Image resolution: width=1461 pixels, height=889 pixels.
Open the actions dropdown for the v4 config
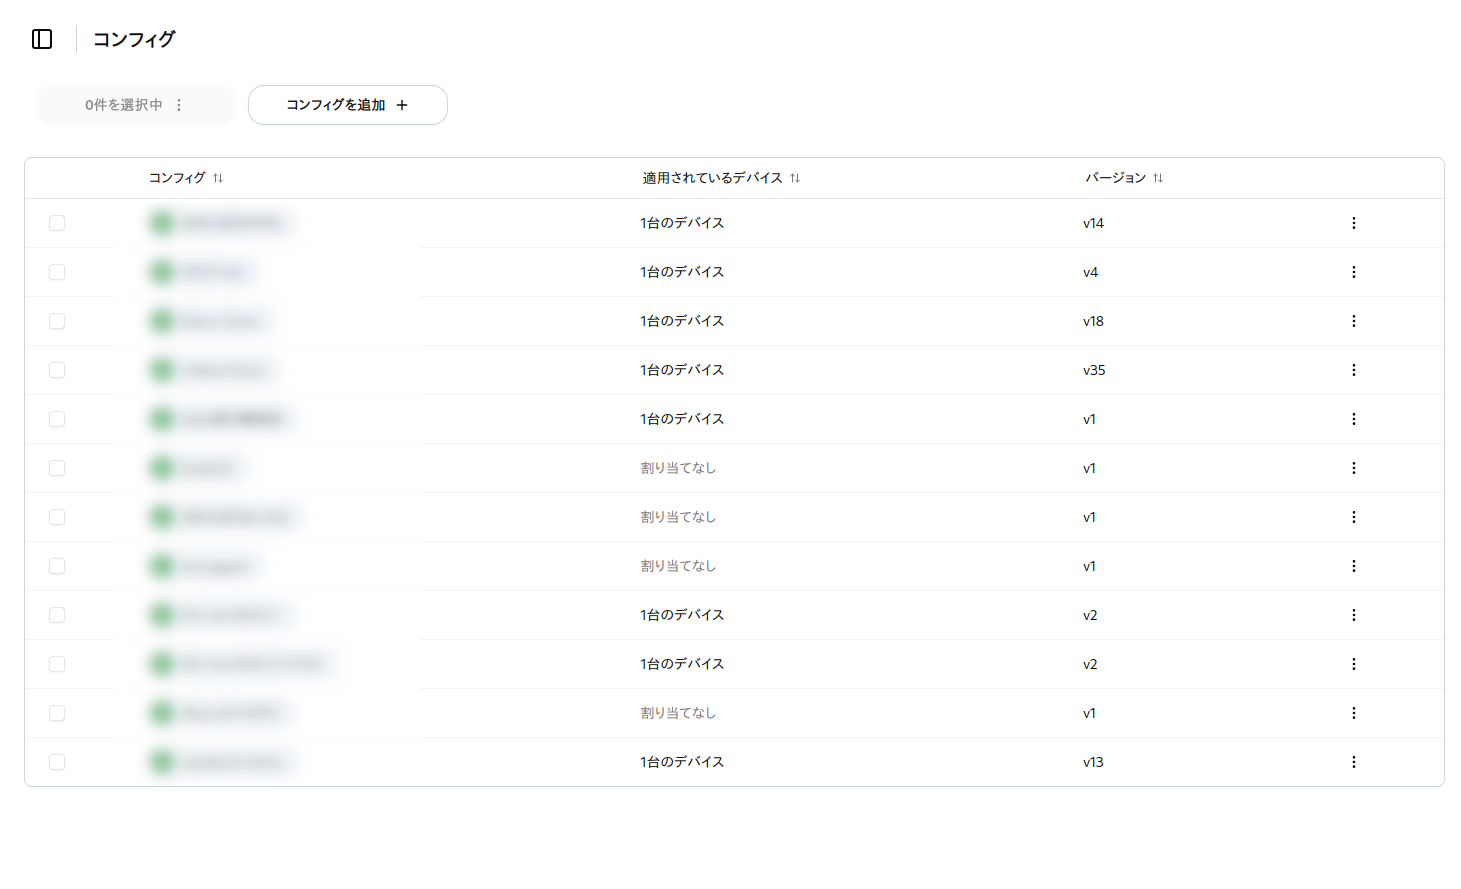pyautogui.click(x=1354, y=271)
